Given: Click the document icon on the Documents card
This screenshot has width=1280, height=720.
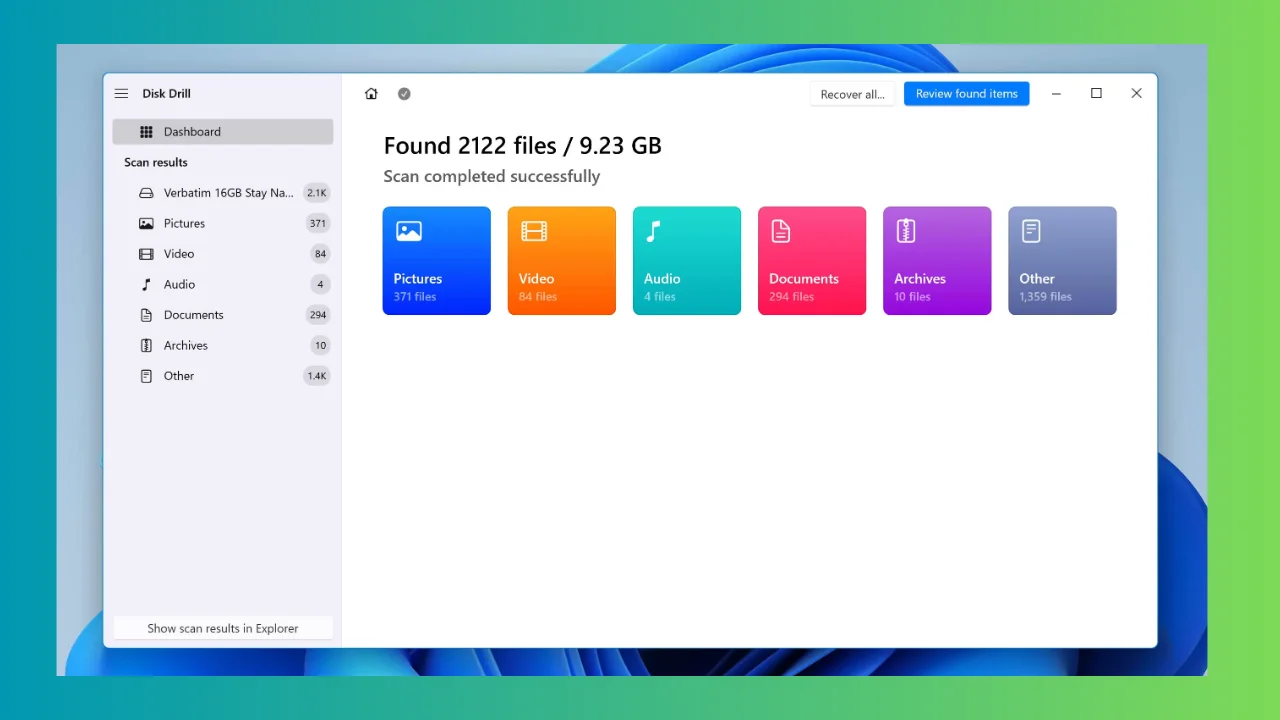Looking at the screenshot, I should 781,231.
